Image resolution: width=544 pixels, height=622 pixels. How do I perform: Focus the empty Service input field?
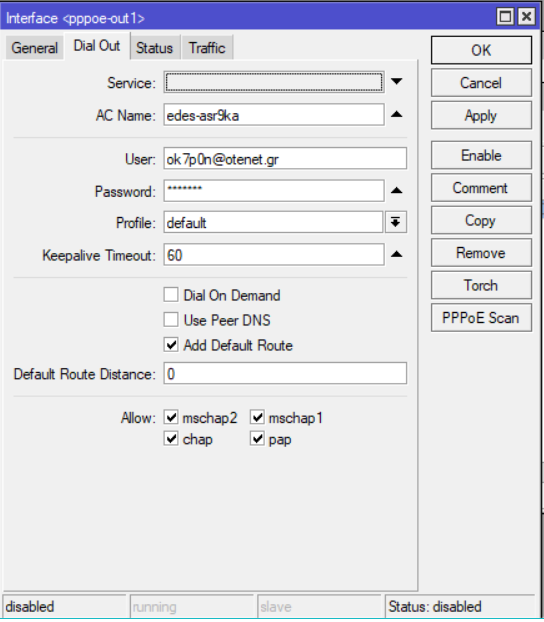click(274, 82)
